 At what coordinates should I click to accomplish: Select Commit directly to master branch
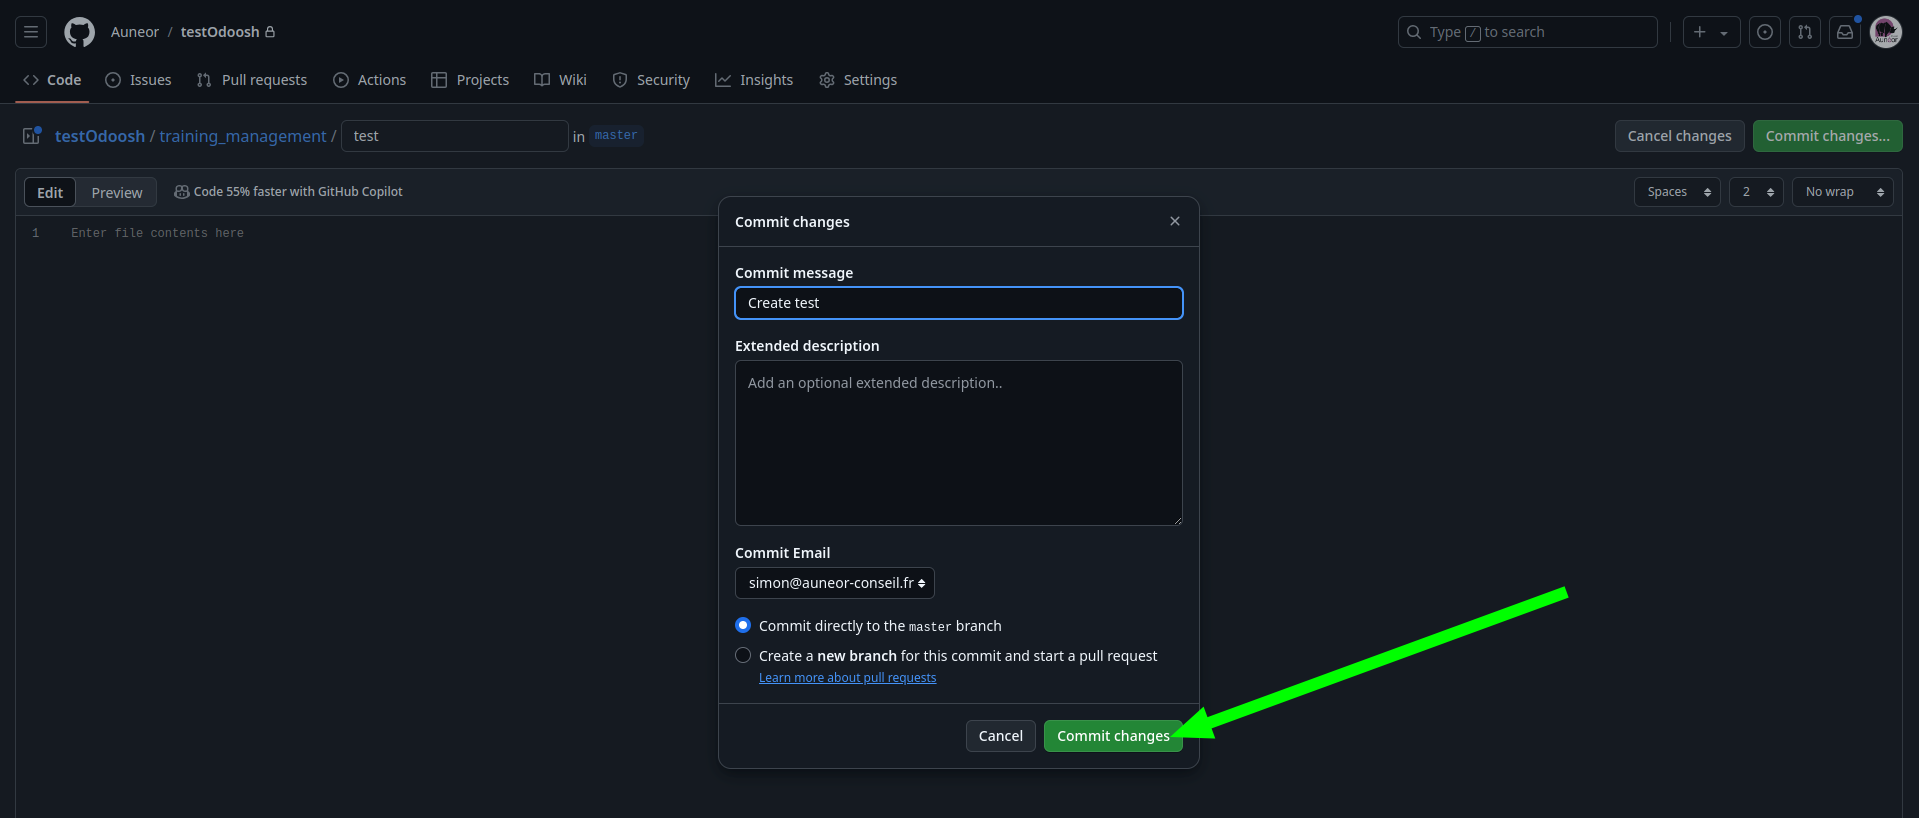coord(743,625)
